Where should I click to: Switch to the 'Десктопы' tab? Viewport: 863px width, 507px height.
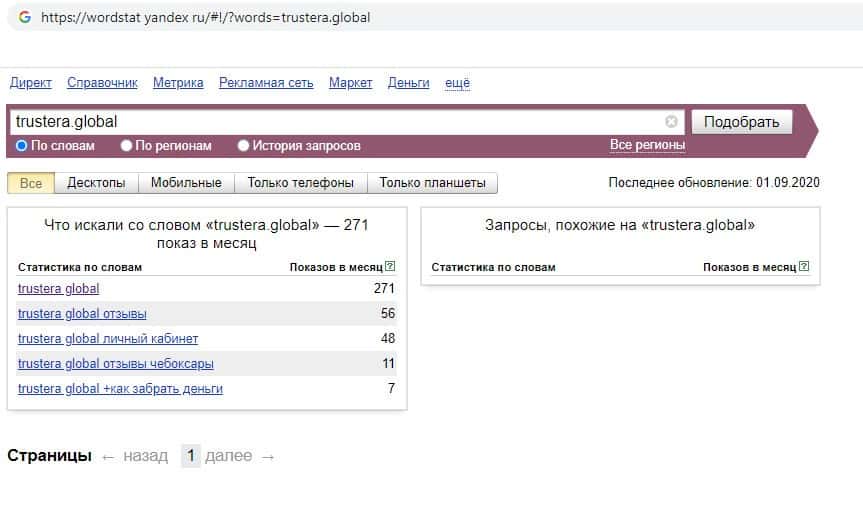96,183
